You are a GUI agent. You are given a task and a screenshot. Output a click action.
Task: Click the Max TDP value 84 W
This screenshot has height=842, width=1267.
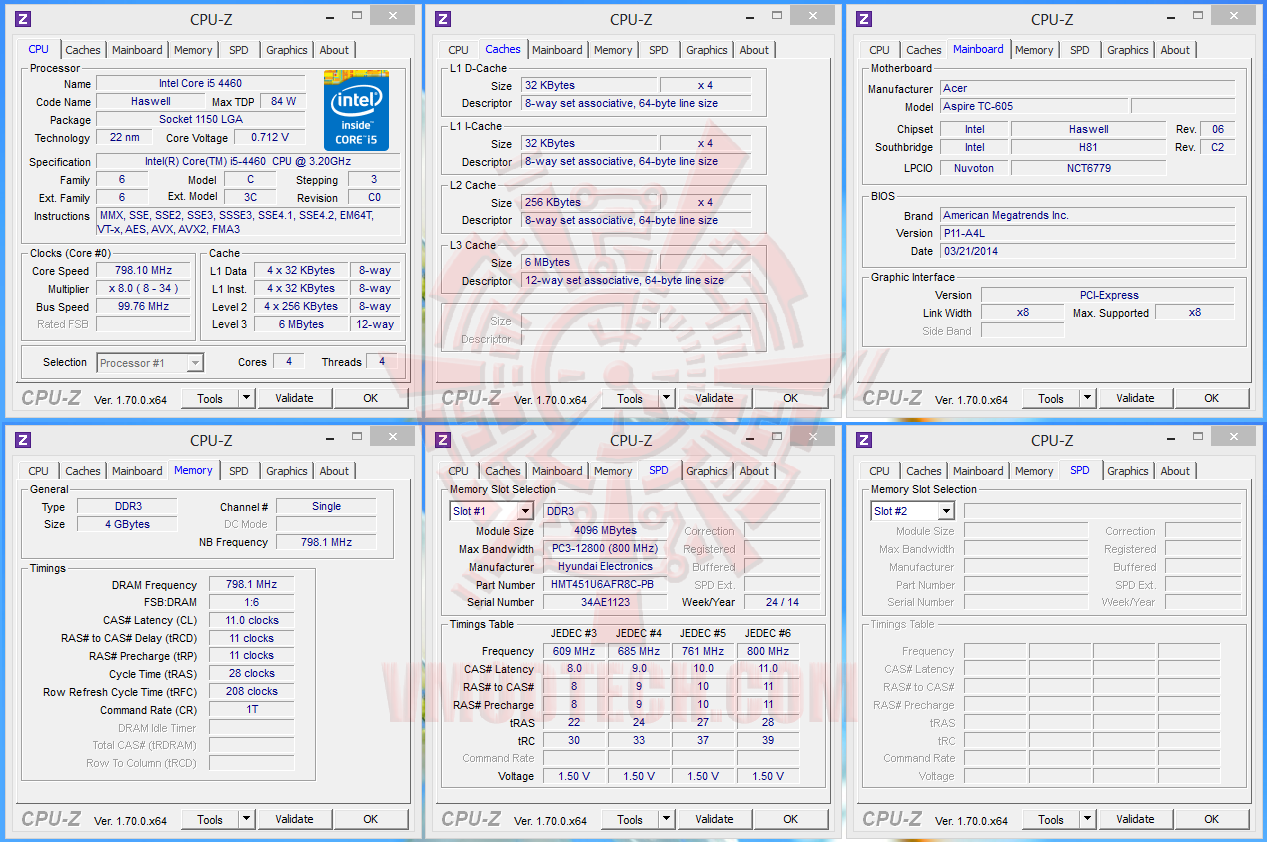pos(283,102)
